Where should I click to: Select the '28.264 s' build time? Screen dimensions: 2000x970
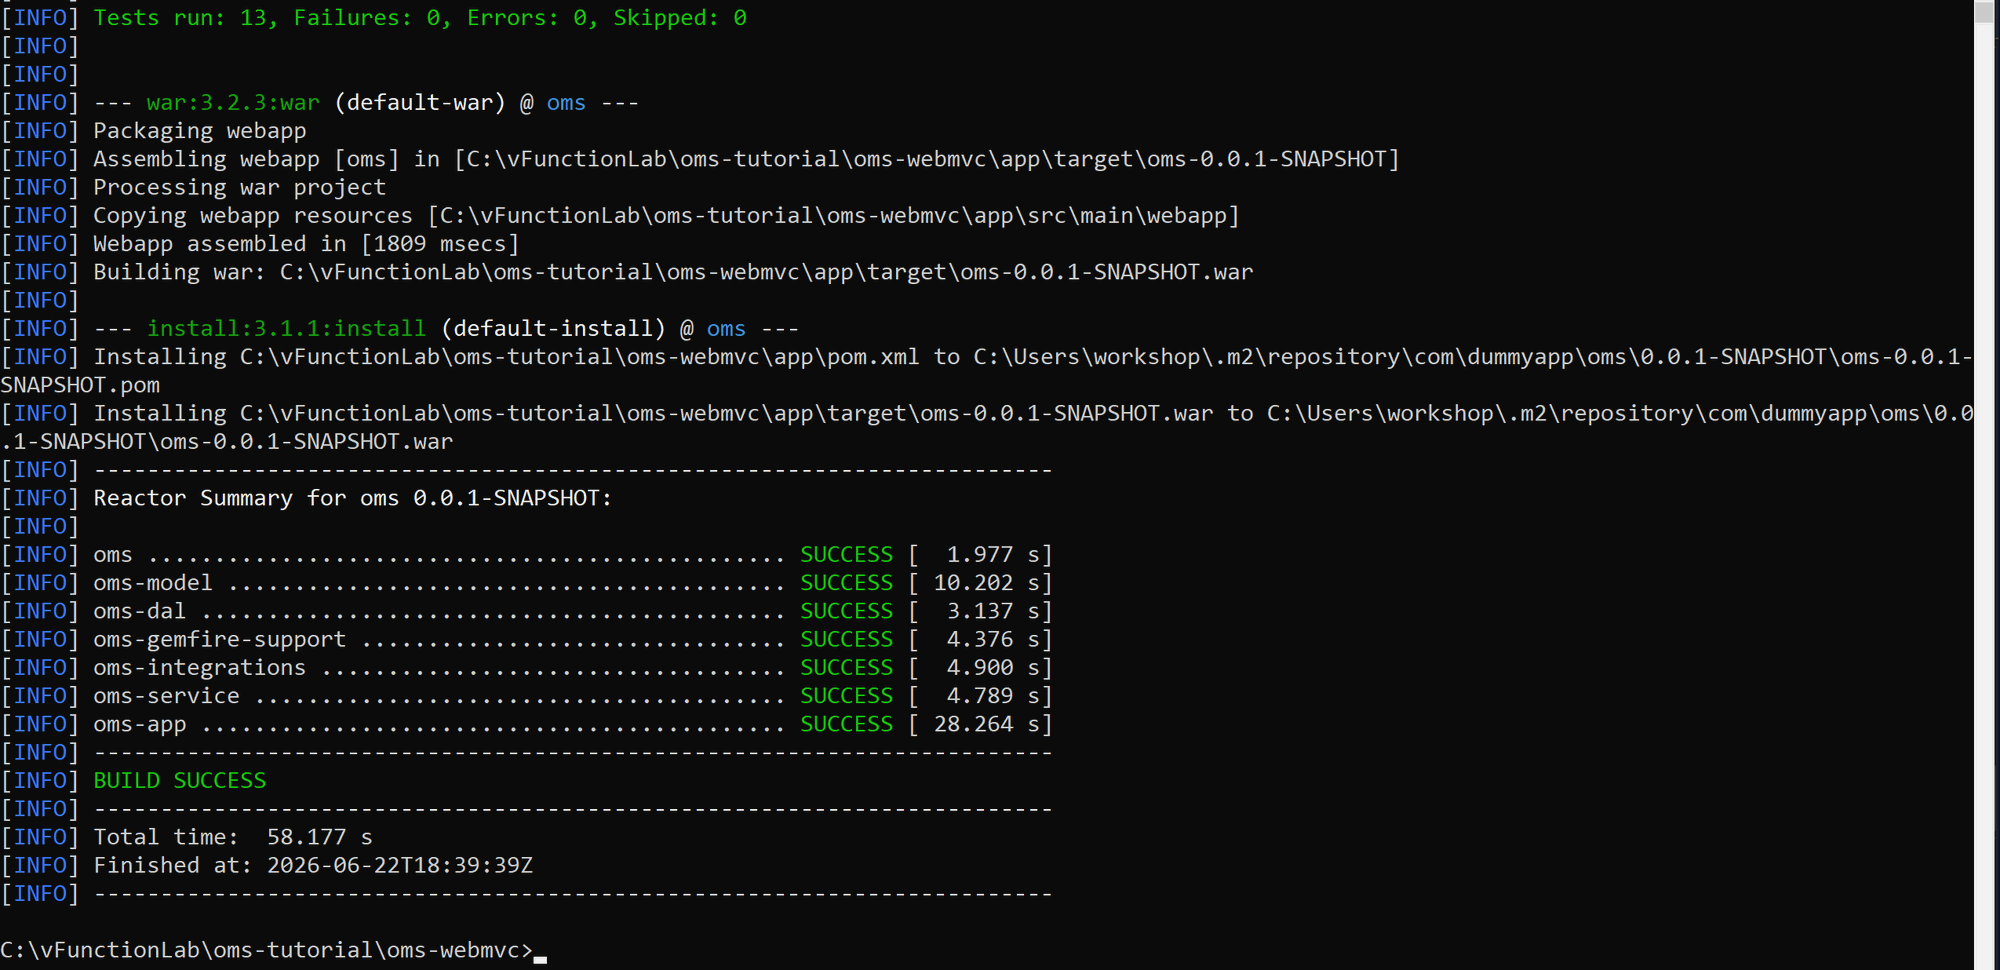(x=986, y=724)
